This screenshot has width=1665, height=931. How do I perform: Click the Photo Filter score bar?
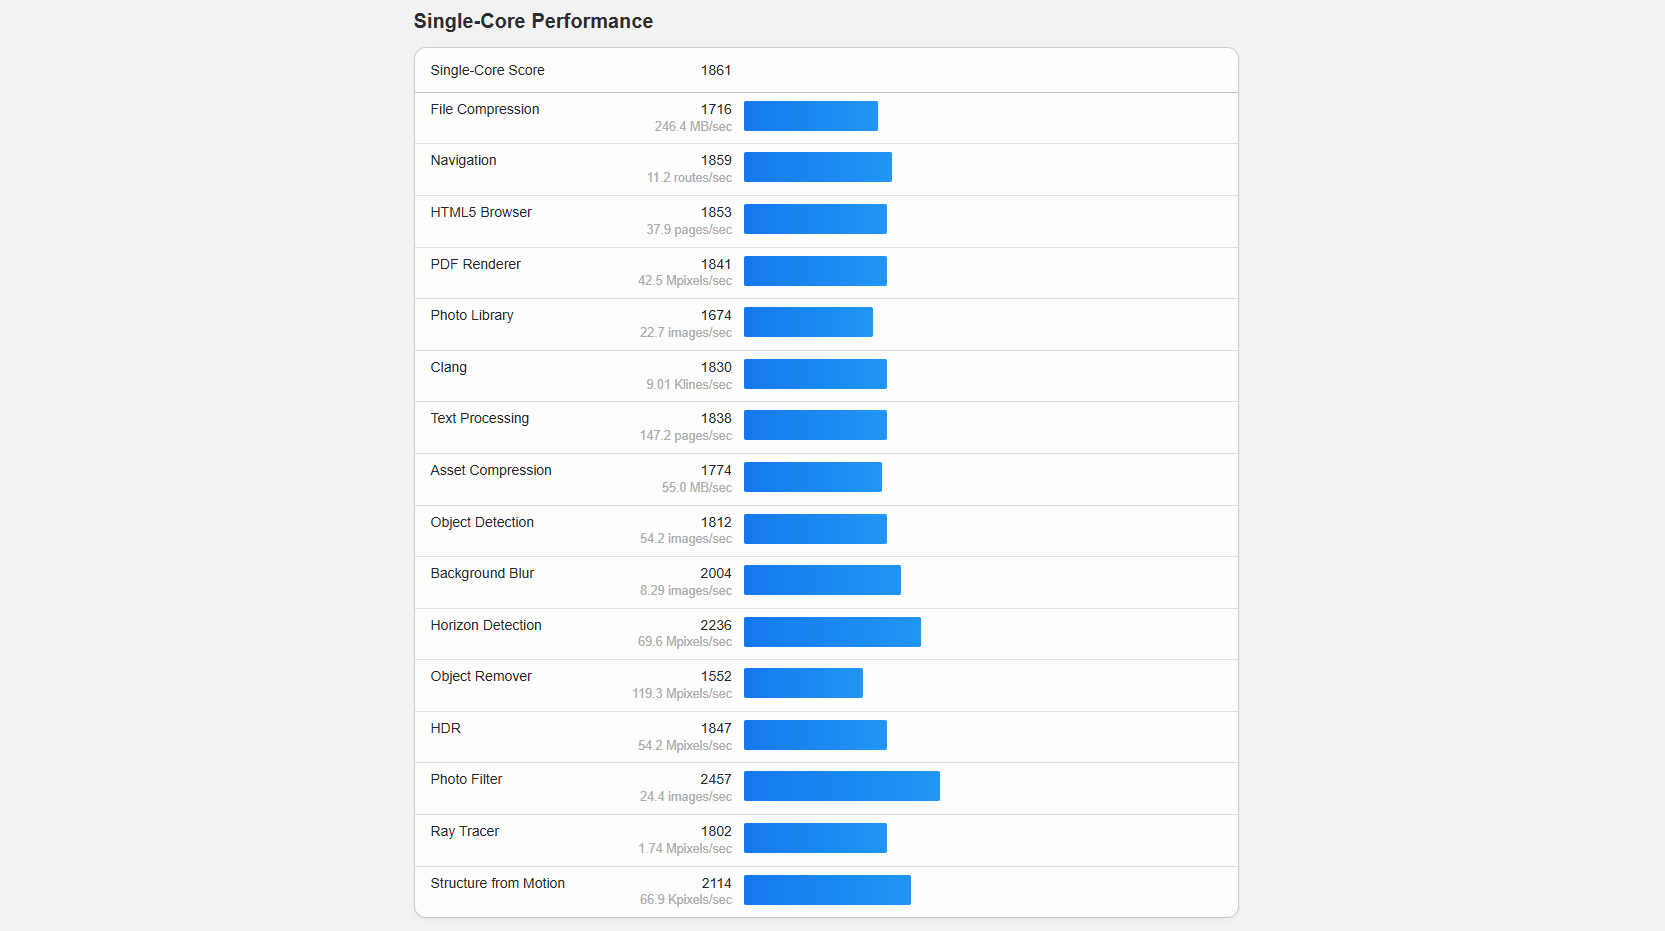pos(841,786)
